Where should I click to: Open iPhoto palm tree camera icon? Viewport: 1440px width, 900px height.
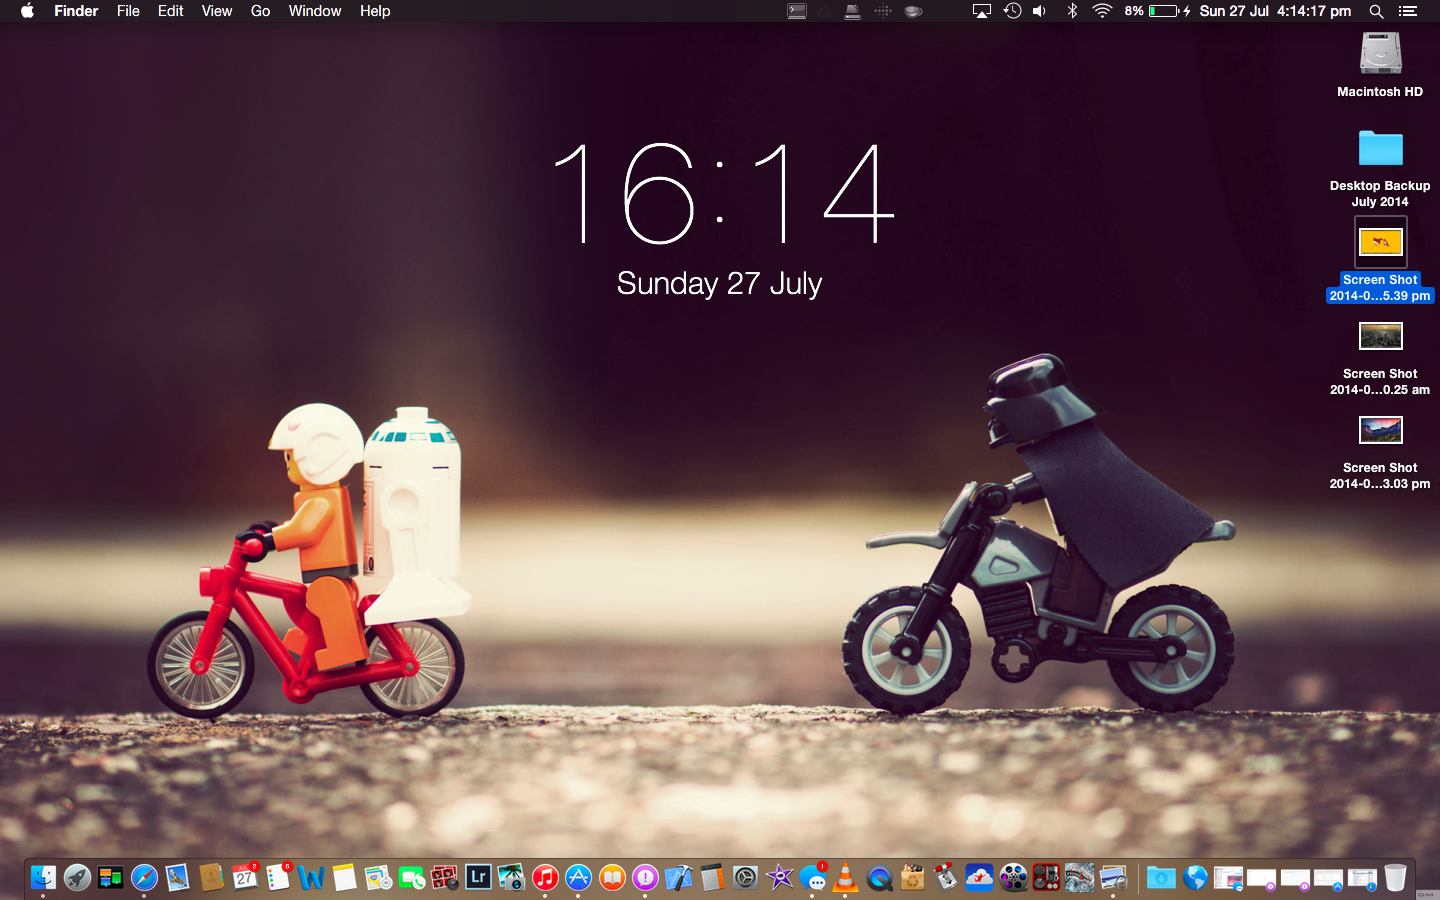click(512, 878)
